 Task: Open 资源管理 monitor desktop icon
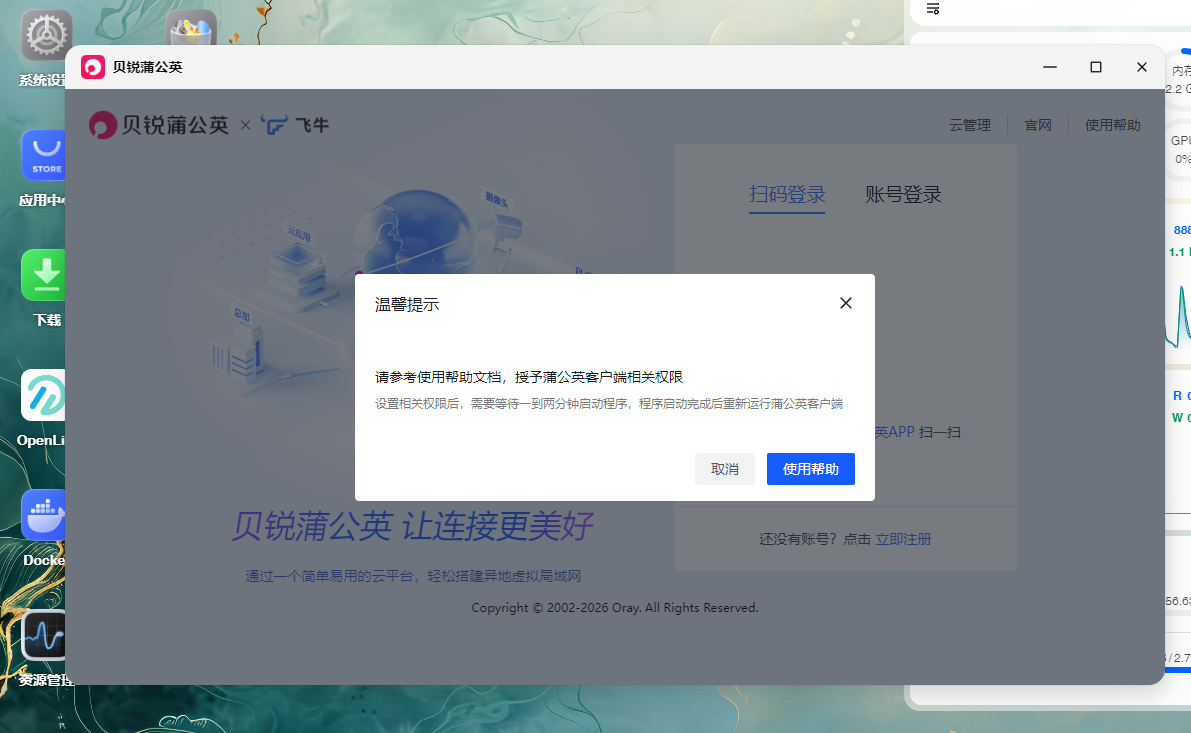click(43, 635)
